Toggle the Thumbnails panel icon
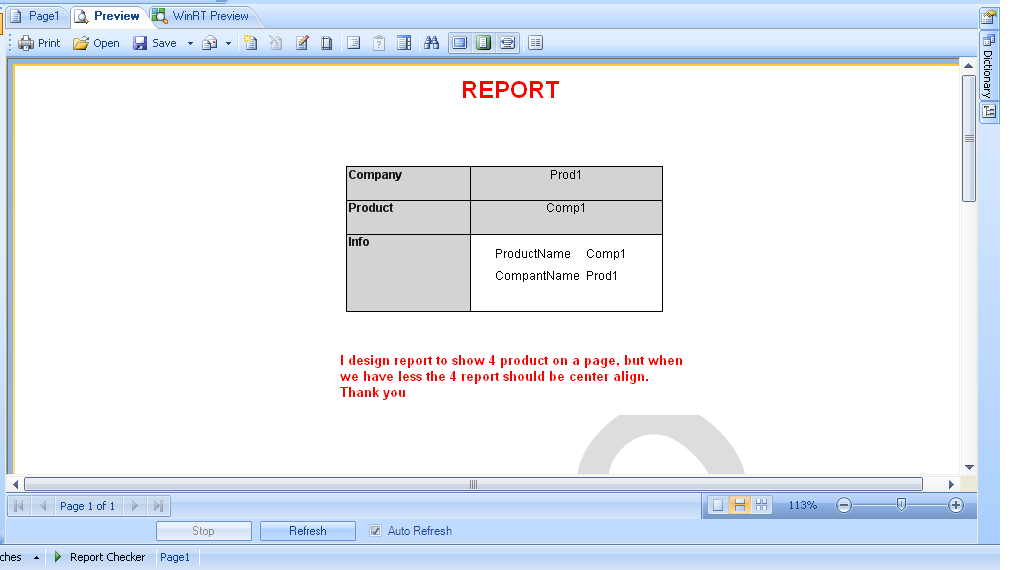 (404, 43)
